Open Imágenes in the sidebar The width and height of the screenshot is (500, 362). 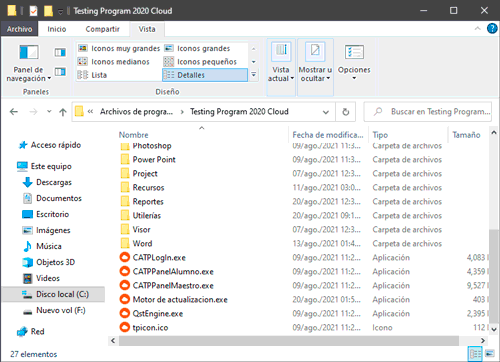point(46,230)
